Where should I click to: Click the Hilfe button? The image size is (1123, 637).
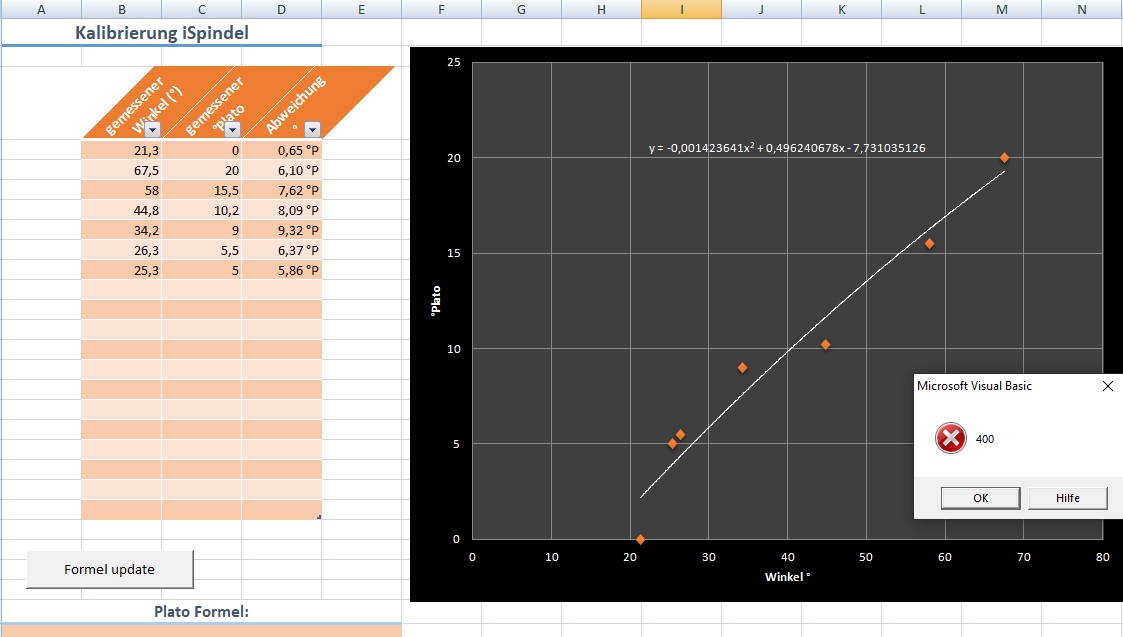(1067, 498)
